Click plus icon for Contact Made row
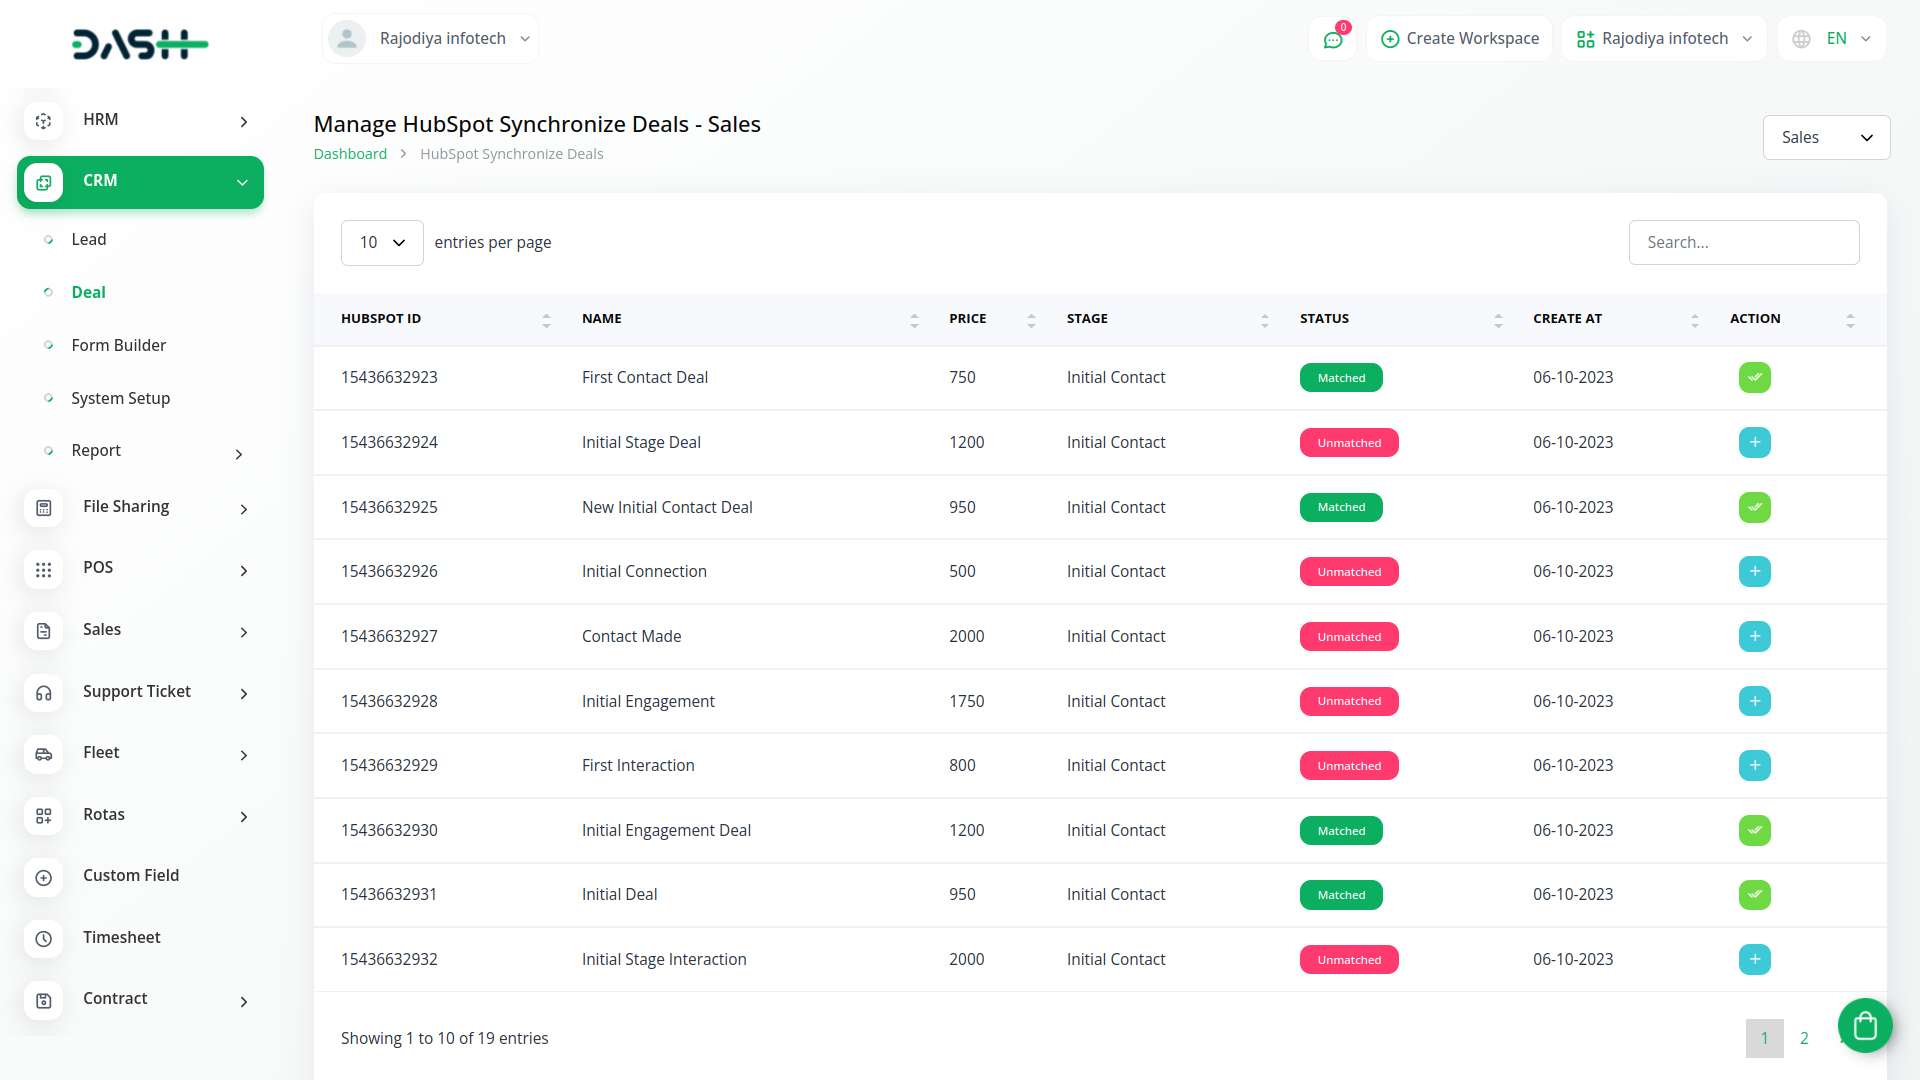Image resolution: width=1920 pixels, height=1080 pixels. pyautogui.click(x=1754, y=637)
